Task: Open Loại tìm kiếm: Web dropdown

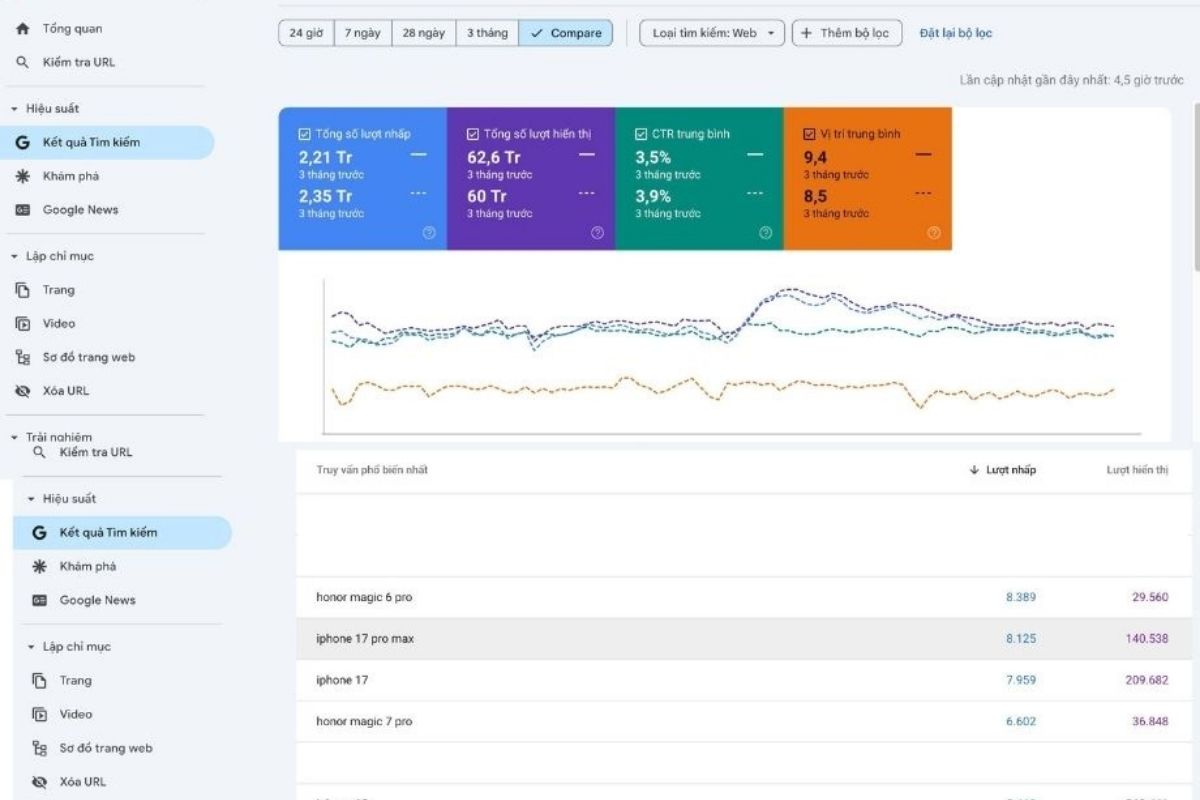Action: [x=713, y=33]
